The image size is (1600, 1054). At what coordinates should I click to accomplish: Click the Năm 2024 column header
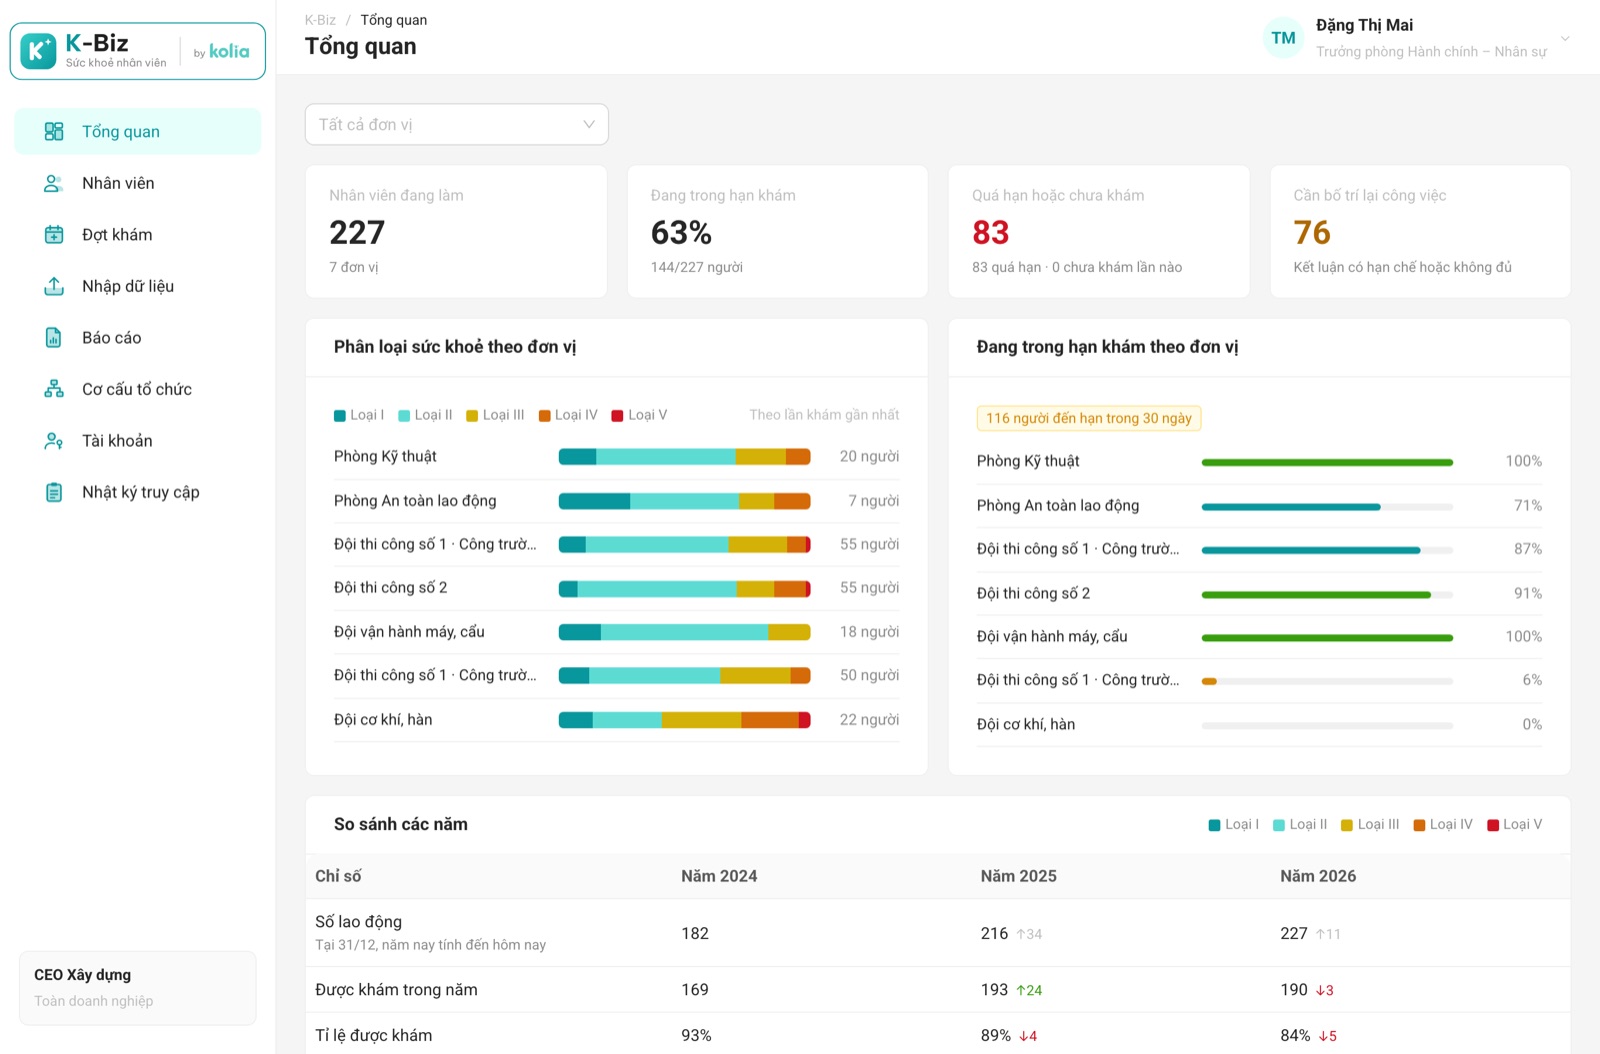pyautogui.click(x=719, y=876)
